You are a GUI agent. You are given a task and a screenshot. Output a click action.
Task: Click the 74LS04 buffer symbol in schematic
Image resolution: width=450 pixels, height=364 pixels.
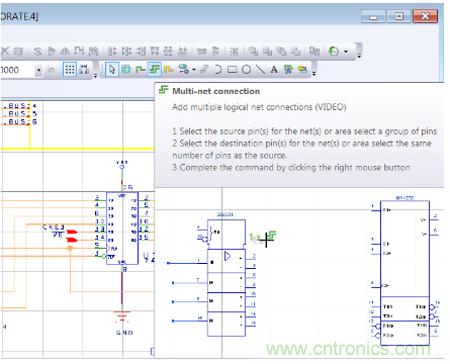click(227, 257)
